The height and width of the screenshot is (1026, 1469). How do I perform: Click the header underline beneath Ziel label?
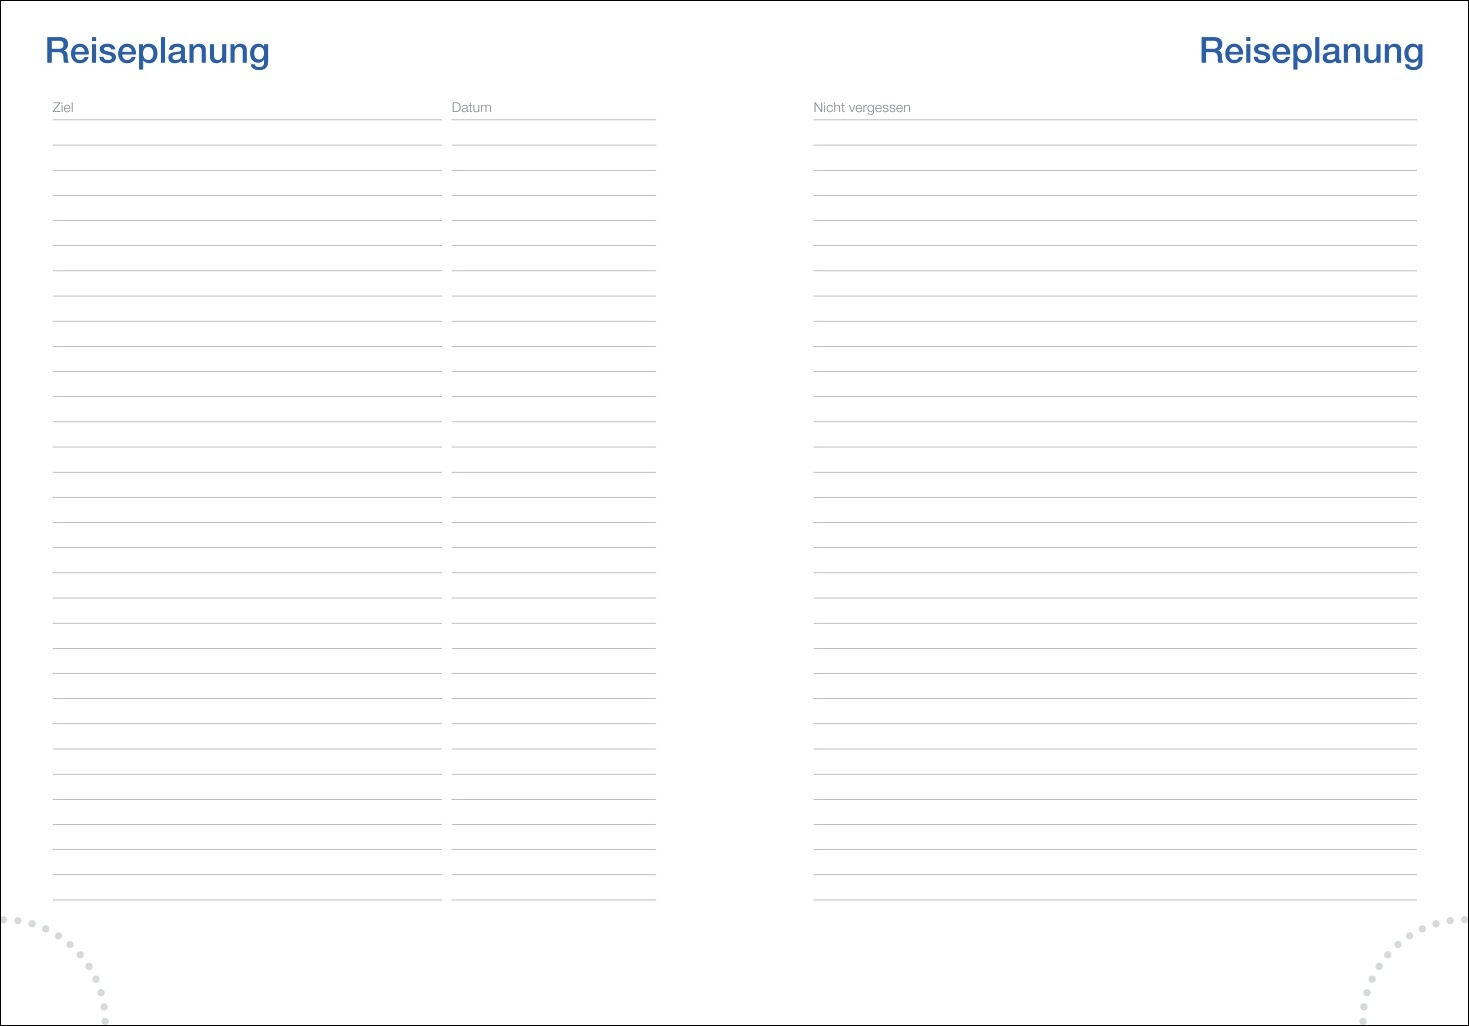click(x=246, y=120)
